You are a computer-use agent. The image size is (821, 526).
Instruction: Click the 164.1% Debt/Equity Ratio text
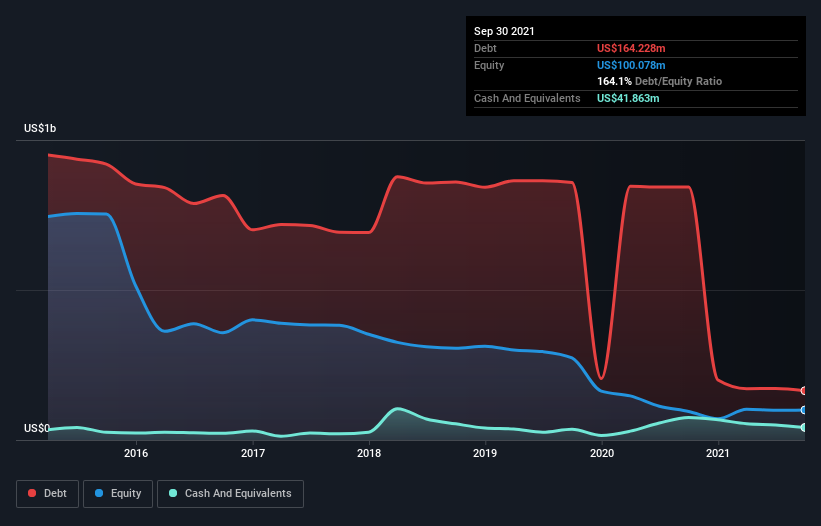coord(659,82)
